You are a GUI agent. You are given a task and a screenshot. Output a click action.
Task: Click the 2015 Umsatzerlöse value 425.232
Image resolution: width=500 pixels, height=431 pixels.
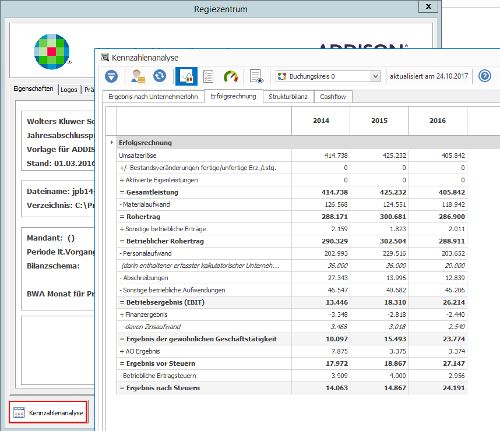(394, 155)
